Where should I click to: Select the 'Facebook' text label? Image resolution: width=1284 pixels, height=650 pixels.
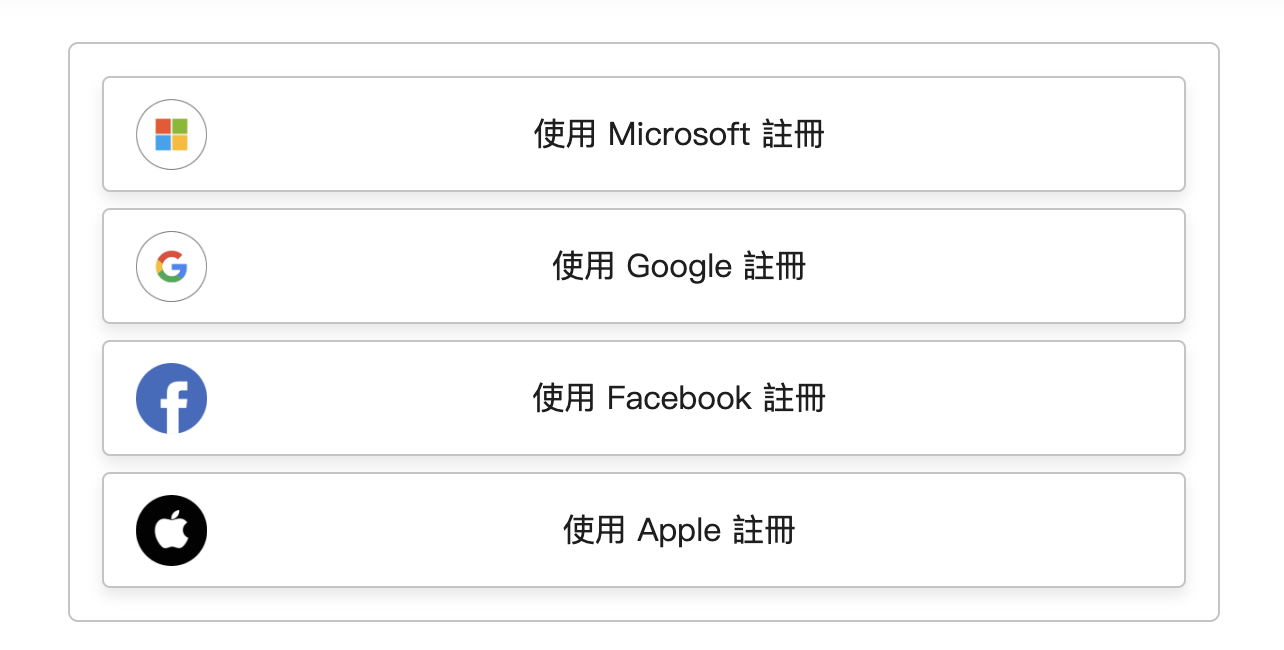tap(679, 398)
